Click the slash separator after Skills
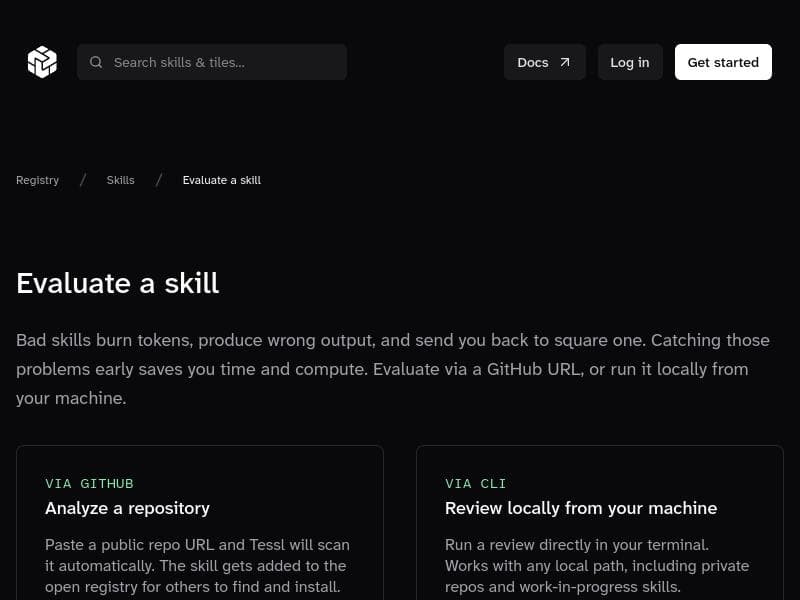 point(158,180)
